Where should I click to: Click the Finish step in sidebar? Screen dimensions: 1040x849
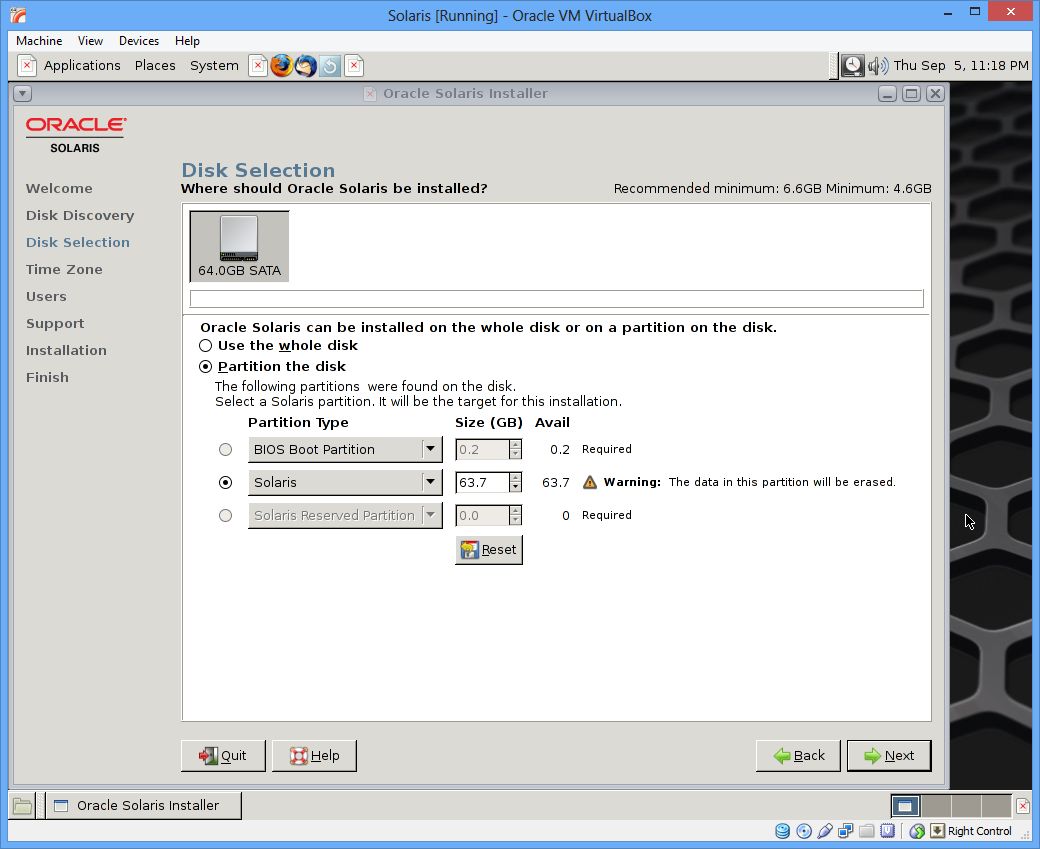pyautogui.click(x=47, y=377)
